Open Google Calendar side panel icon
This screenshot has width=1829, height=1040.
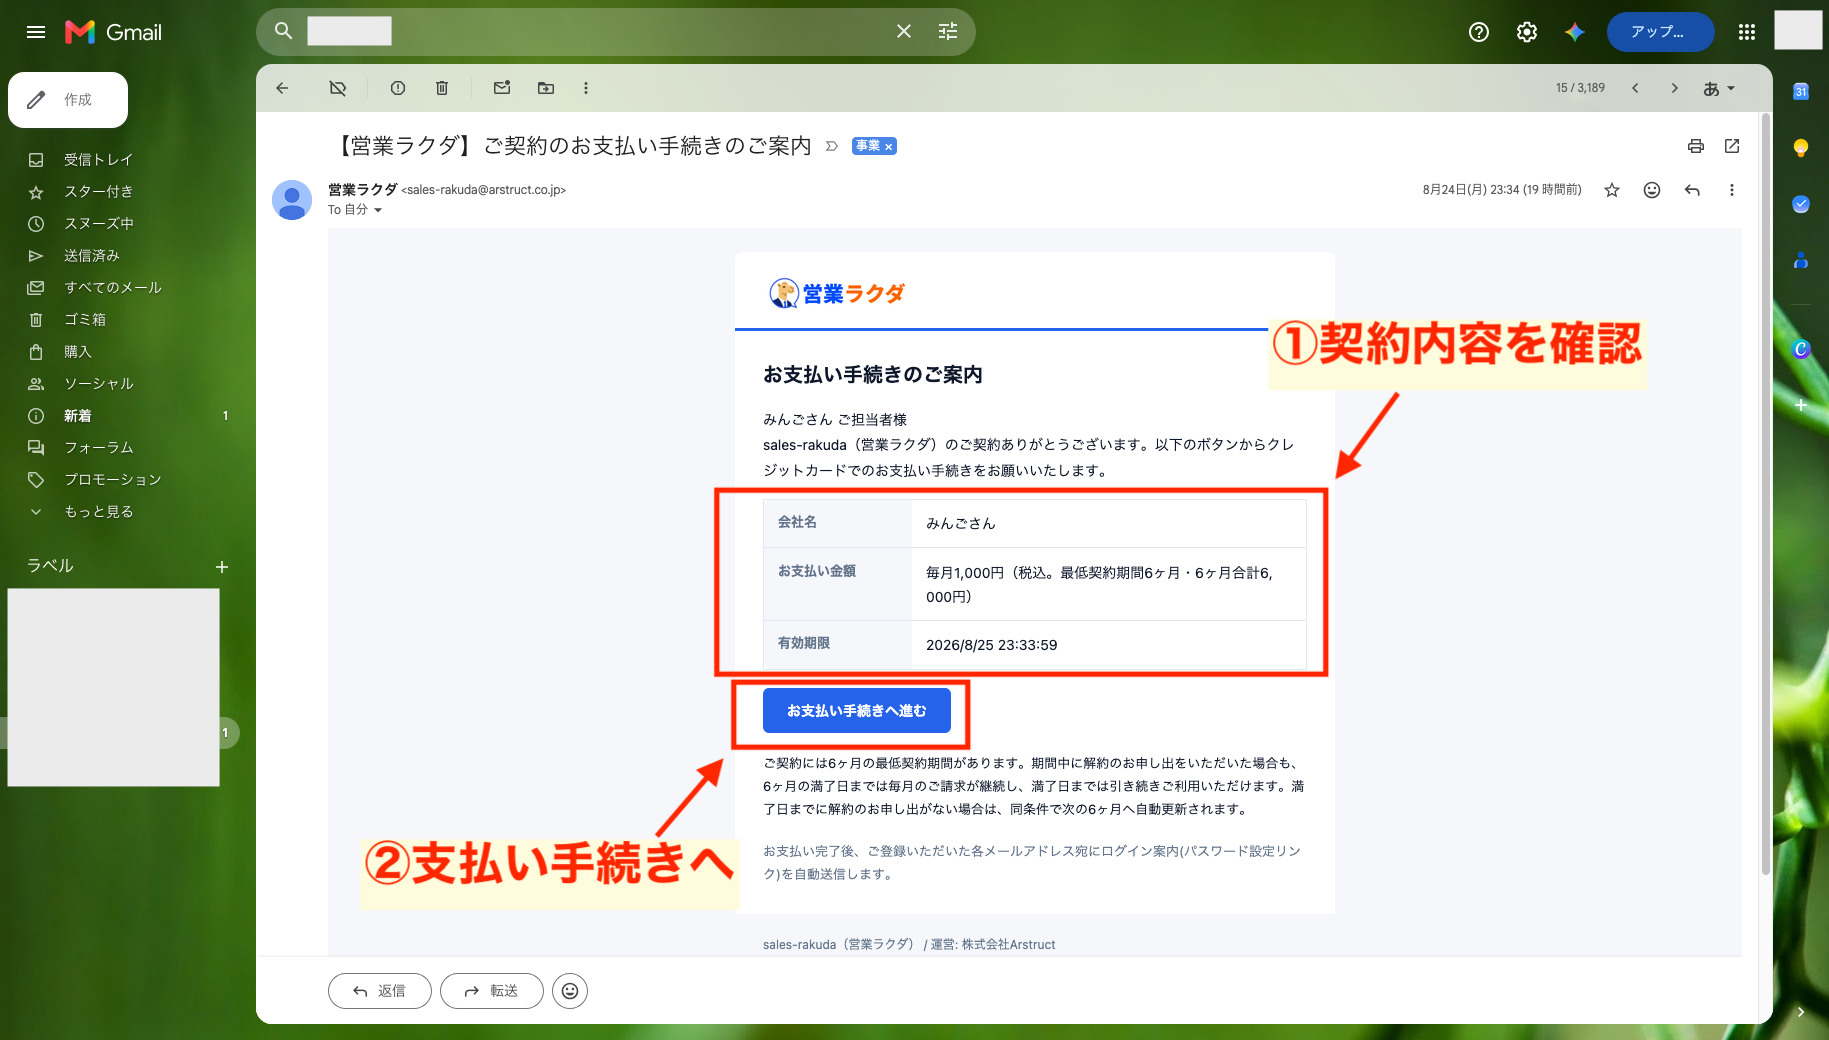(x=1801, y=92)
